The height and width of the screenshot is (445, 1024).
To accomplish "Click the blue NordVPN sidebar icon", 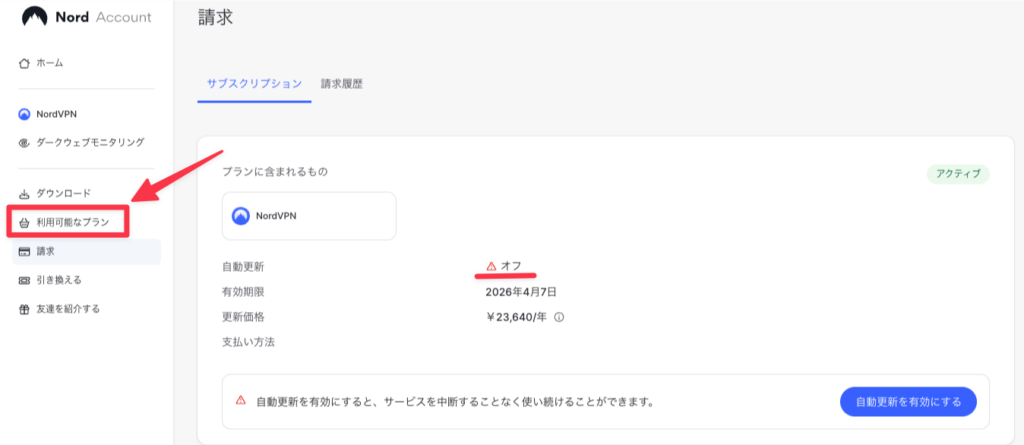I will coord(24,114).
